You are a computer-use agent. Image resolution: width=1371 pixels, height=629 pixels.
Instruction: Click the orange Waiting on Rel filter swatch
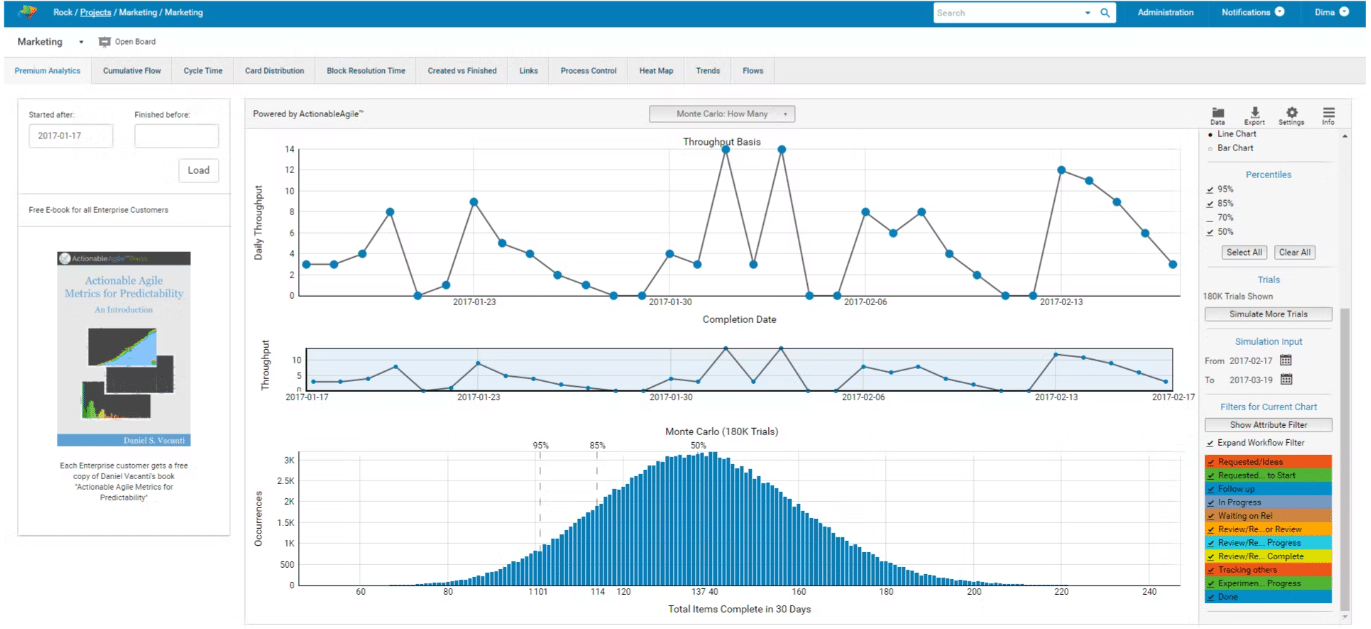click(1268, 516)
